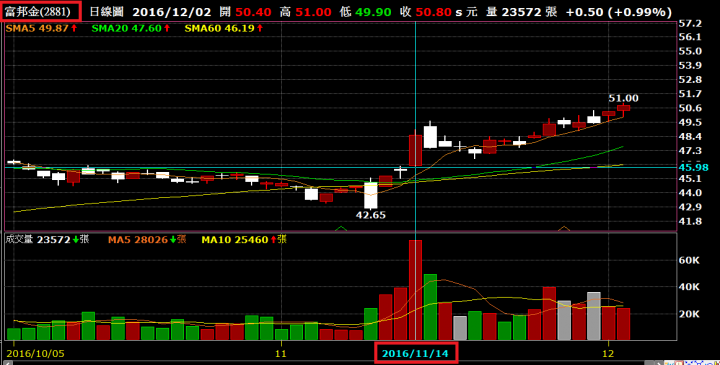Screen dimensions: 720x365
Task: Click the 42.65 low annotation on chart
Action: [371, 215]
